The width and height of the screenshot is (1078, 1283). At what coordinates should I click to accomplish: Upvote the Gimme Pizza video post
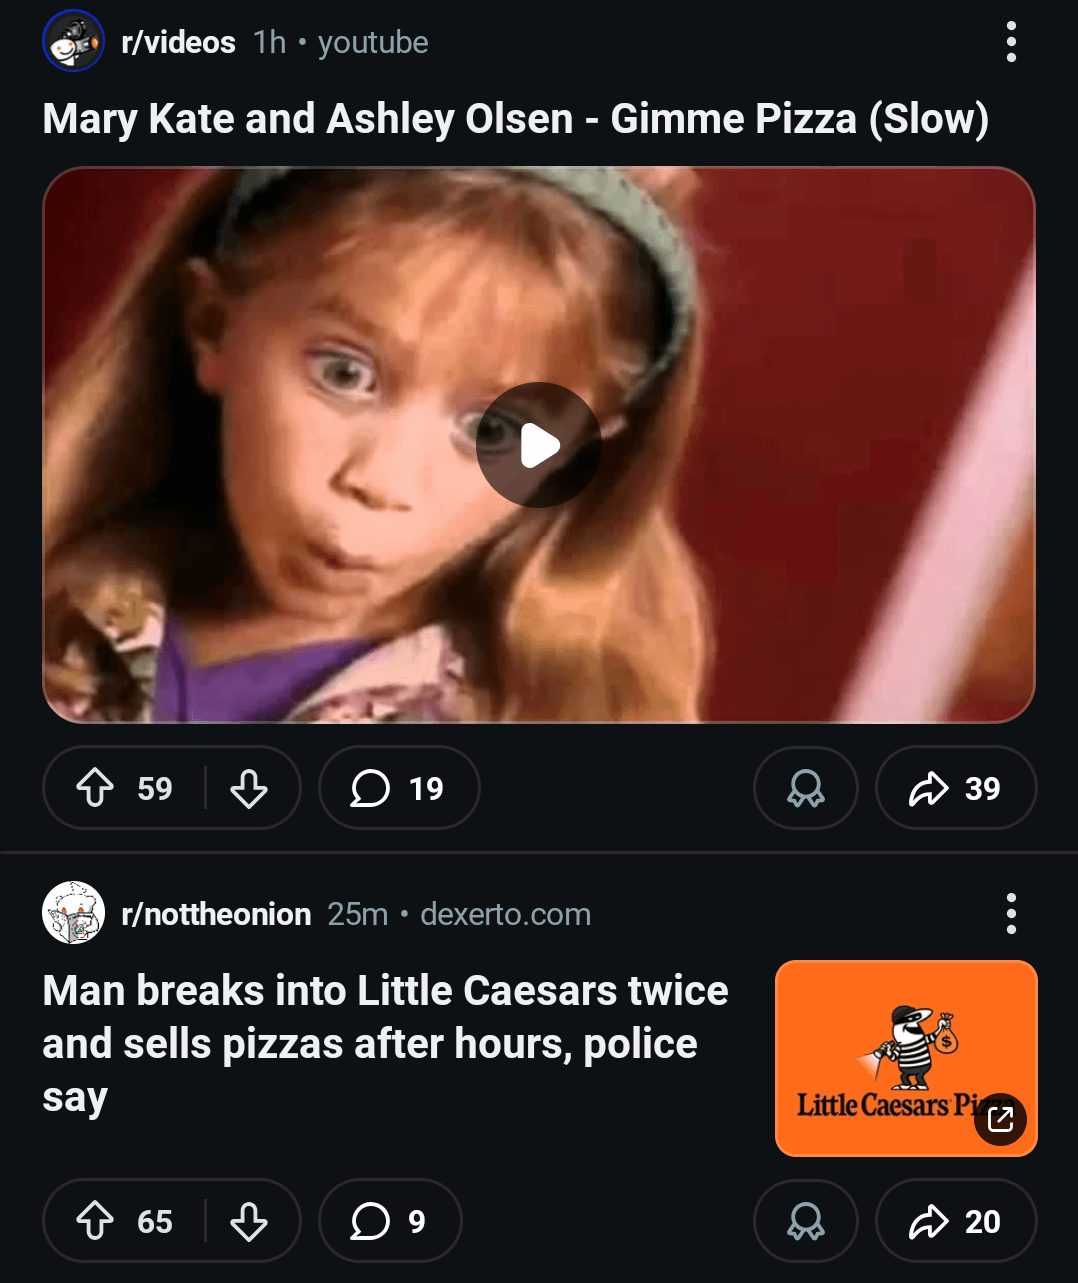(96, 788)
